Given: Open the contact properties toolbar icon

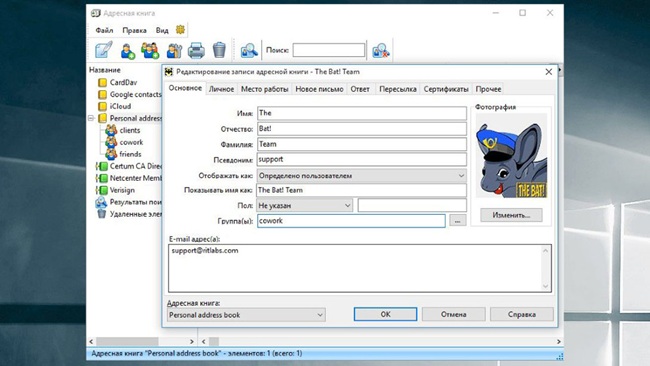Looking at the screenshot, I should [x=174, y=51].
